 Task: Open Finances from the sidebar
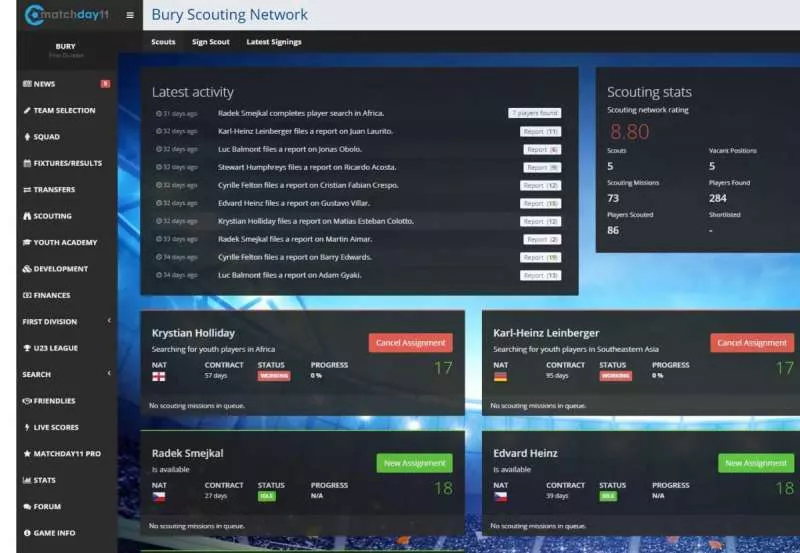(x=52, y=295)
